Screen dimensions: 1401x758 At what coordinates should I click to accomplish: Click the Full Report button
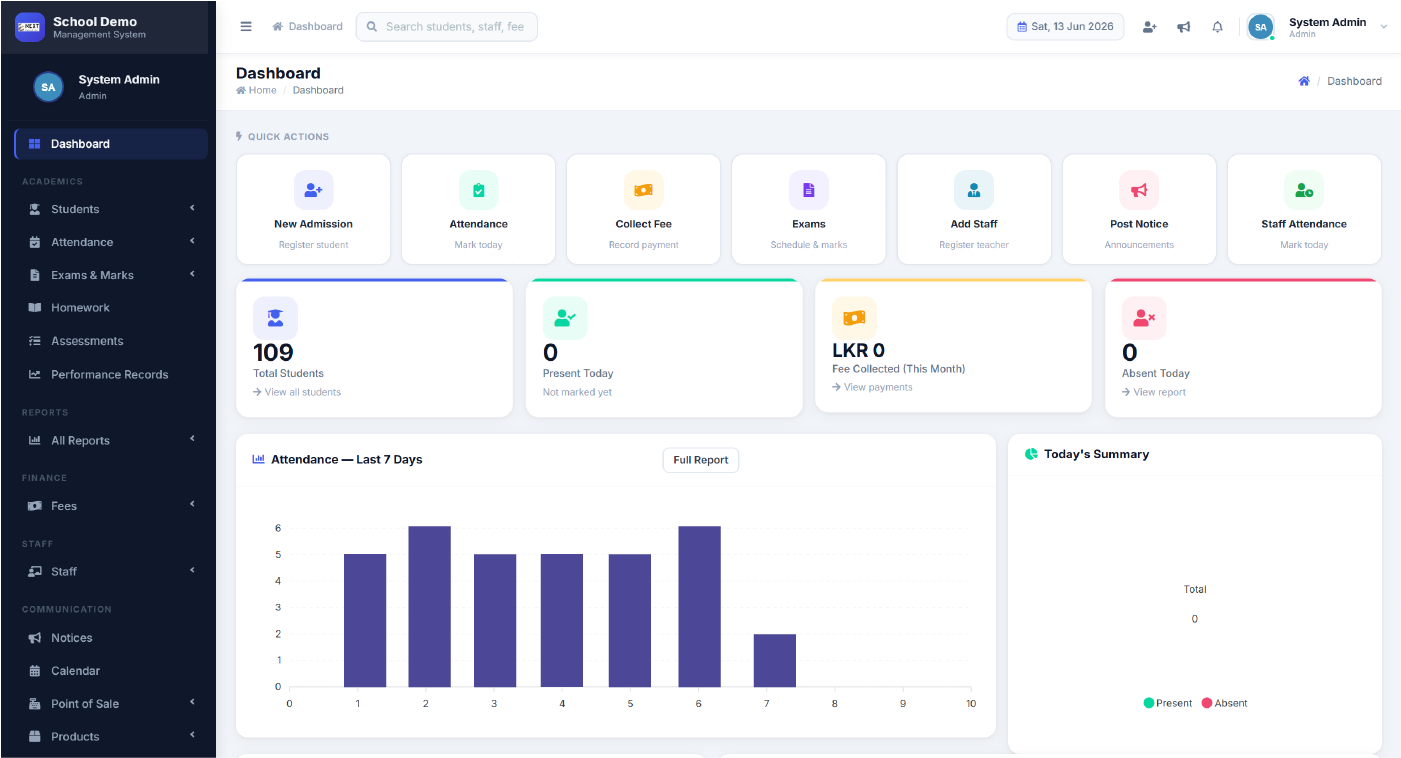701,460
